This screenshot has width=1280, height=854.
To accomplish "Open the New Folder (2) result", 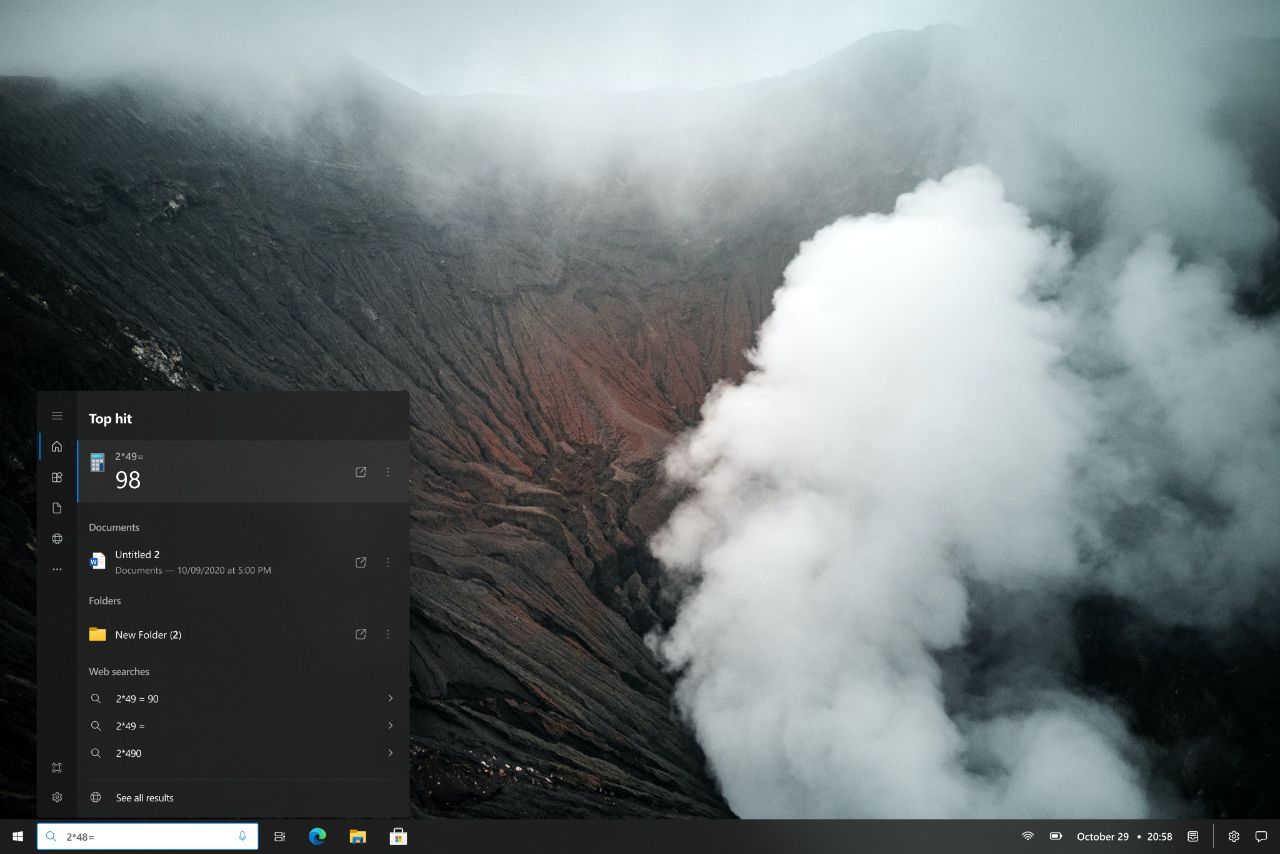I will [243, 634].
